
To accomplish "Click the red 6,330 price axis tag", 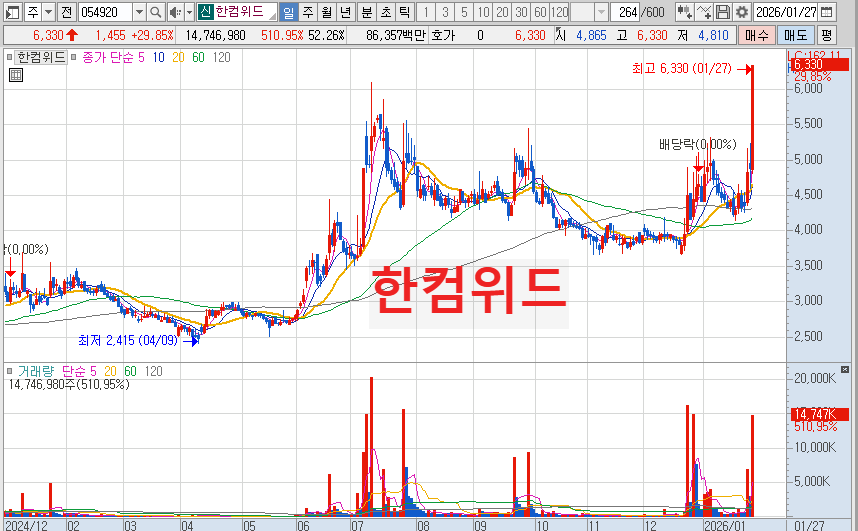I will pyautogui.click(x=818, y=65).
